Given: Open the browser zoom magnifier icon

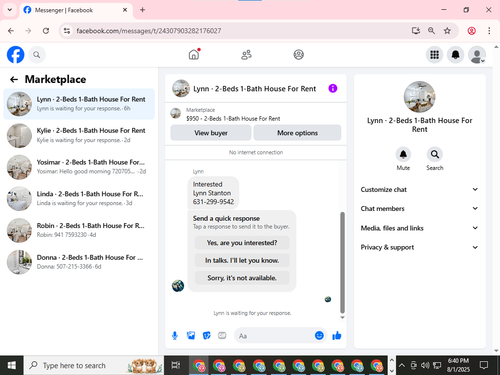Looking at the screenshot, I should click(431, 31).
